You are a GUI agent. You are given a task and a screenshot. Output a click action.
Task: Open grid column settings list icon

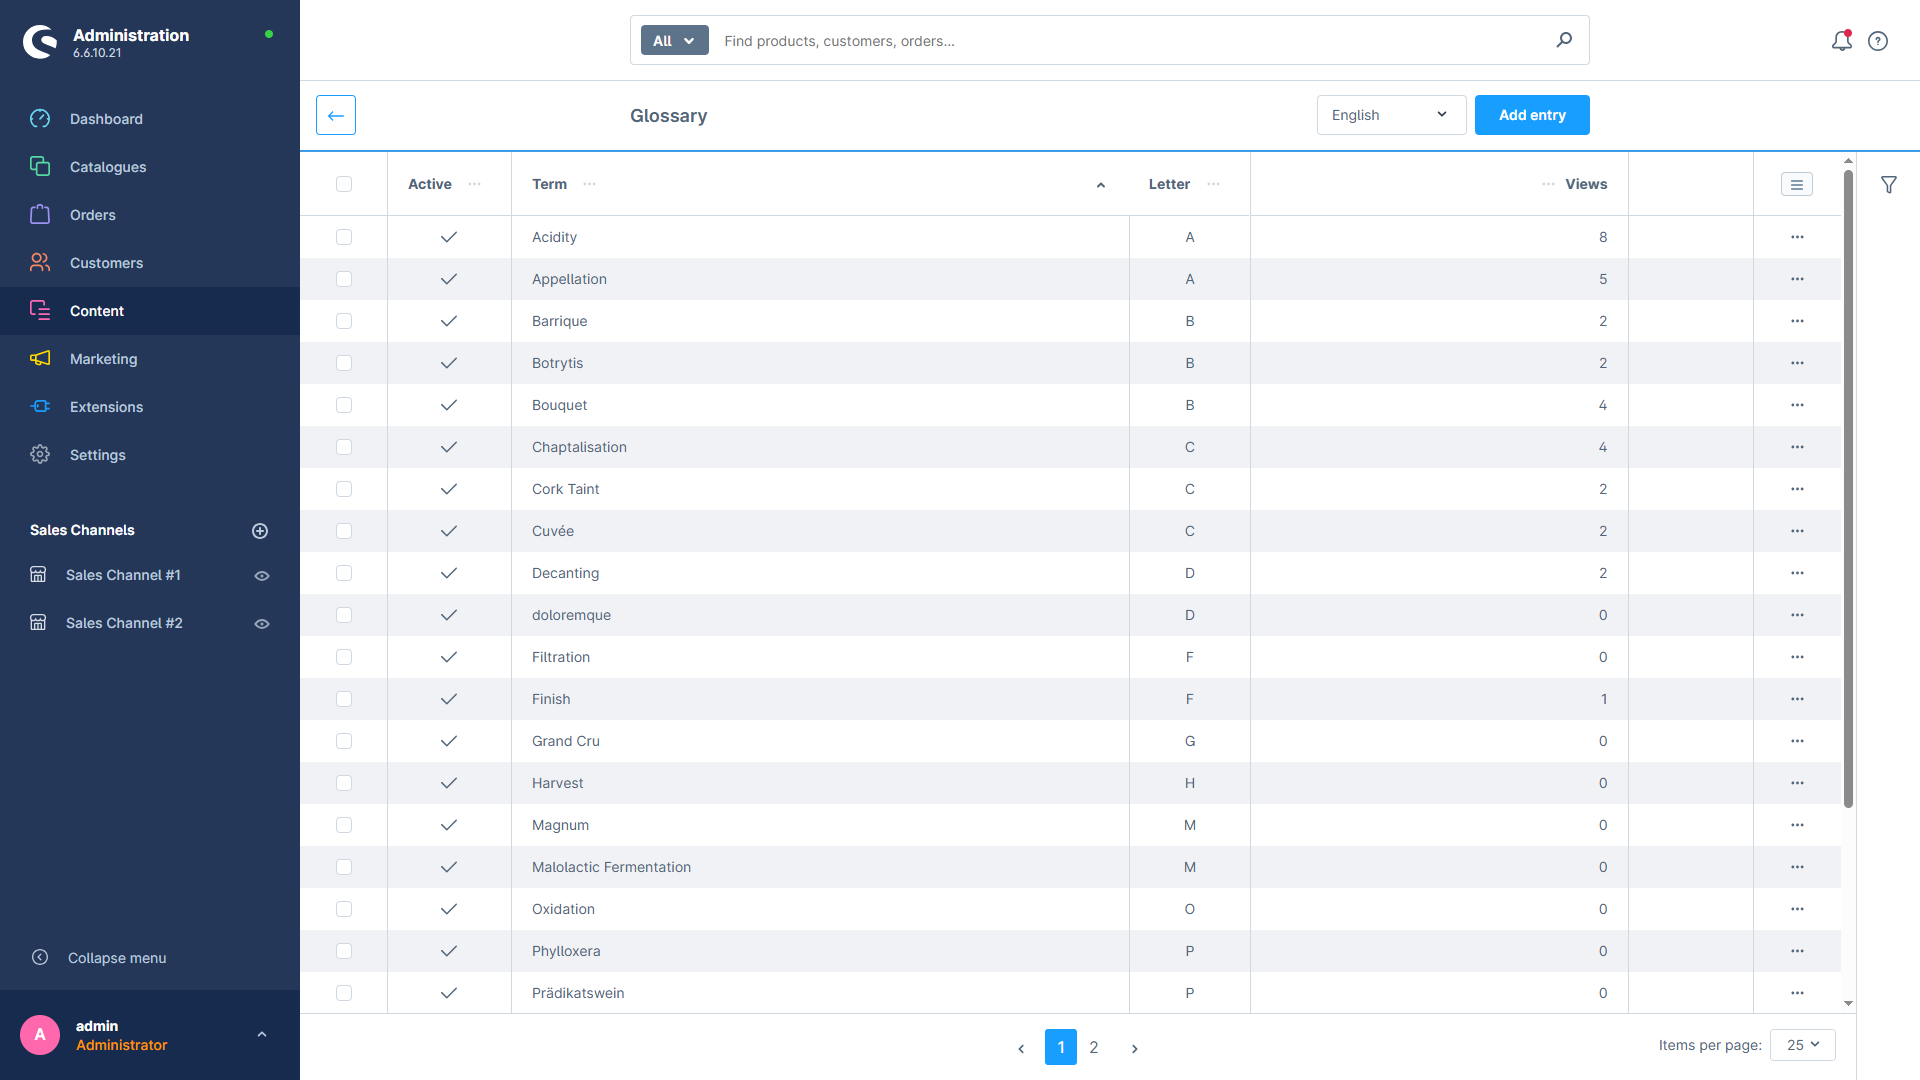point(1797,184)
